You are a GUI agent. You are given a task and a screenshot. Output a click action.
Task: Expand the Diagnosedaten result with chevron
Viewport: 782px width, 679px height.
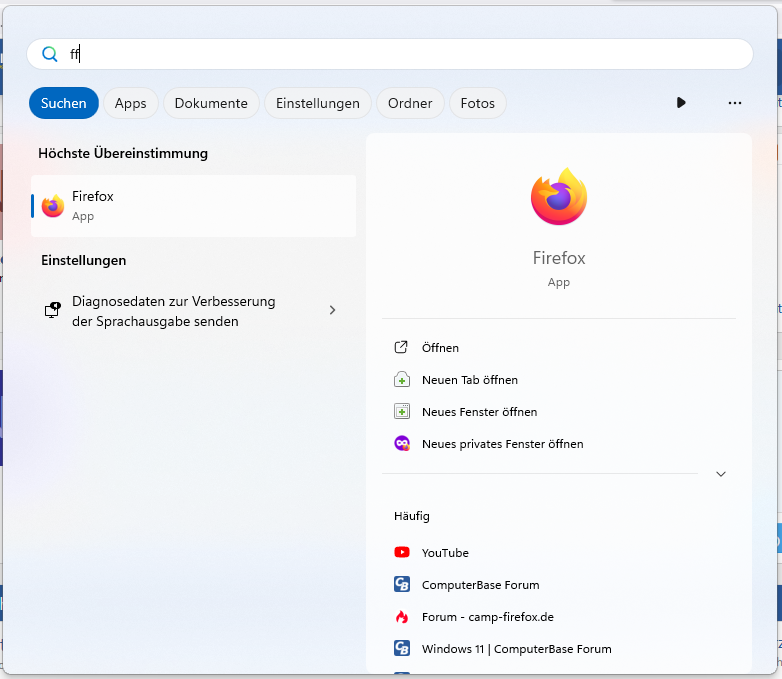332,310
